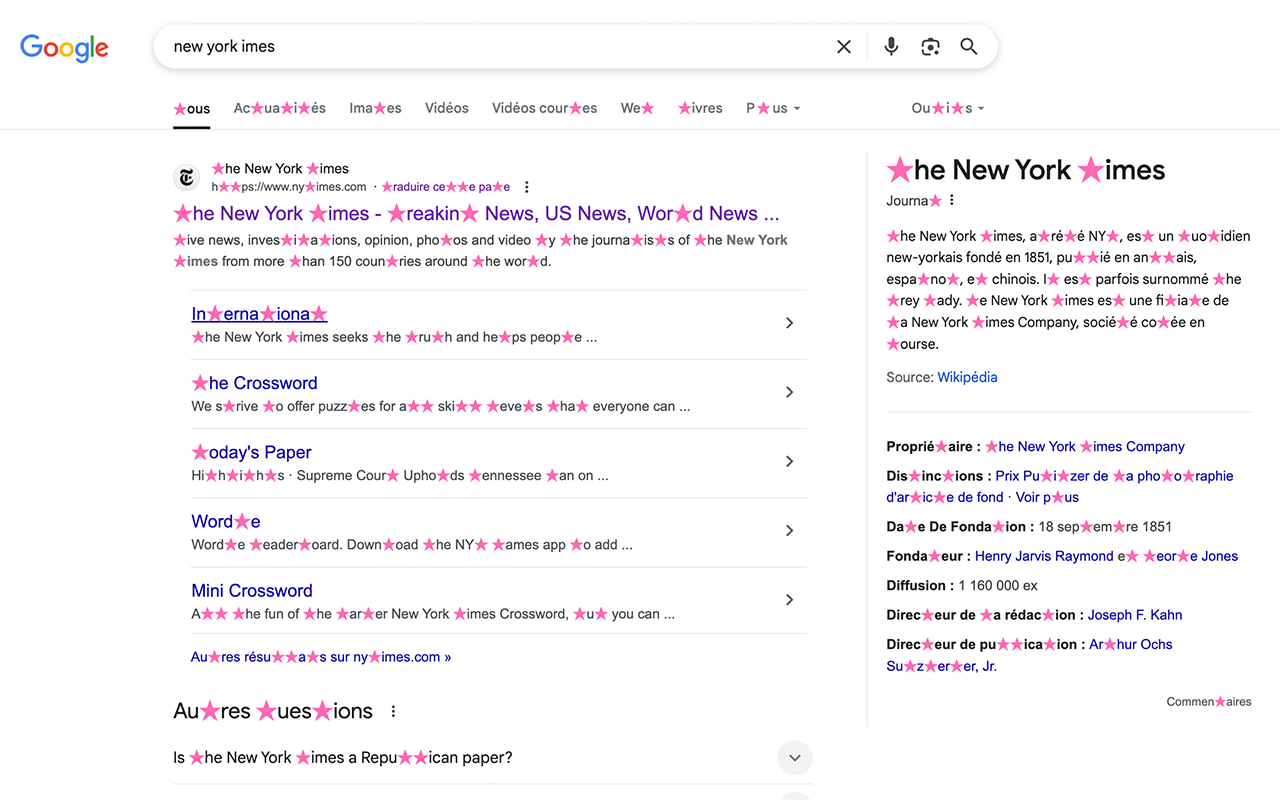Click The New York Times Company owner link
1280x800 pixels.
click(x=1085, y=447)
